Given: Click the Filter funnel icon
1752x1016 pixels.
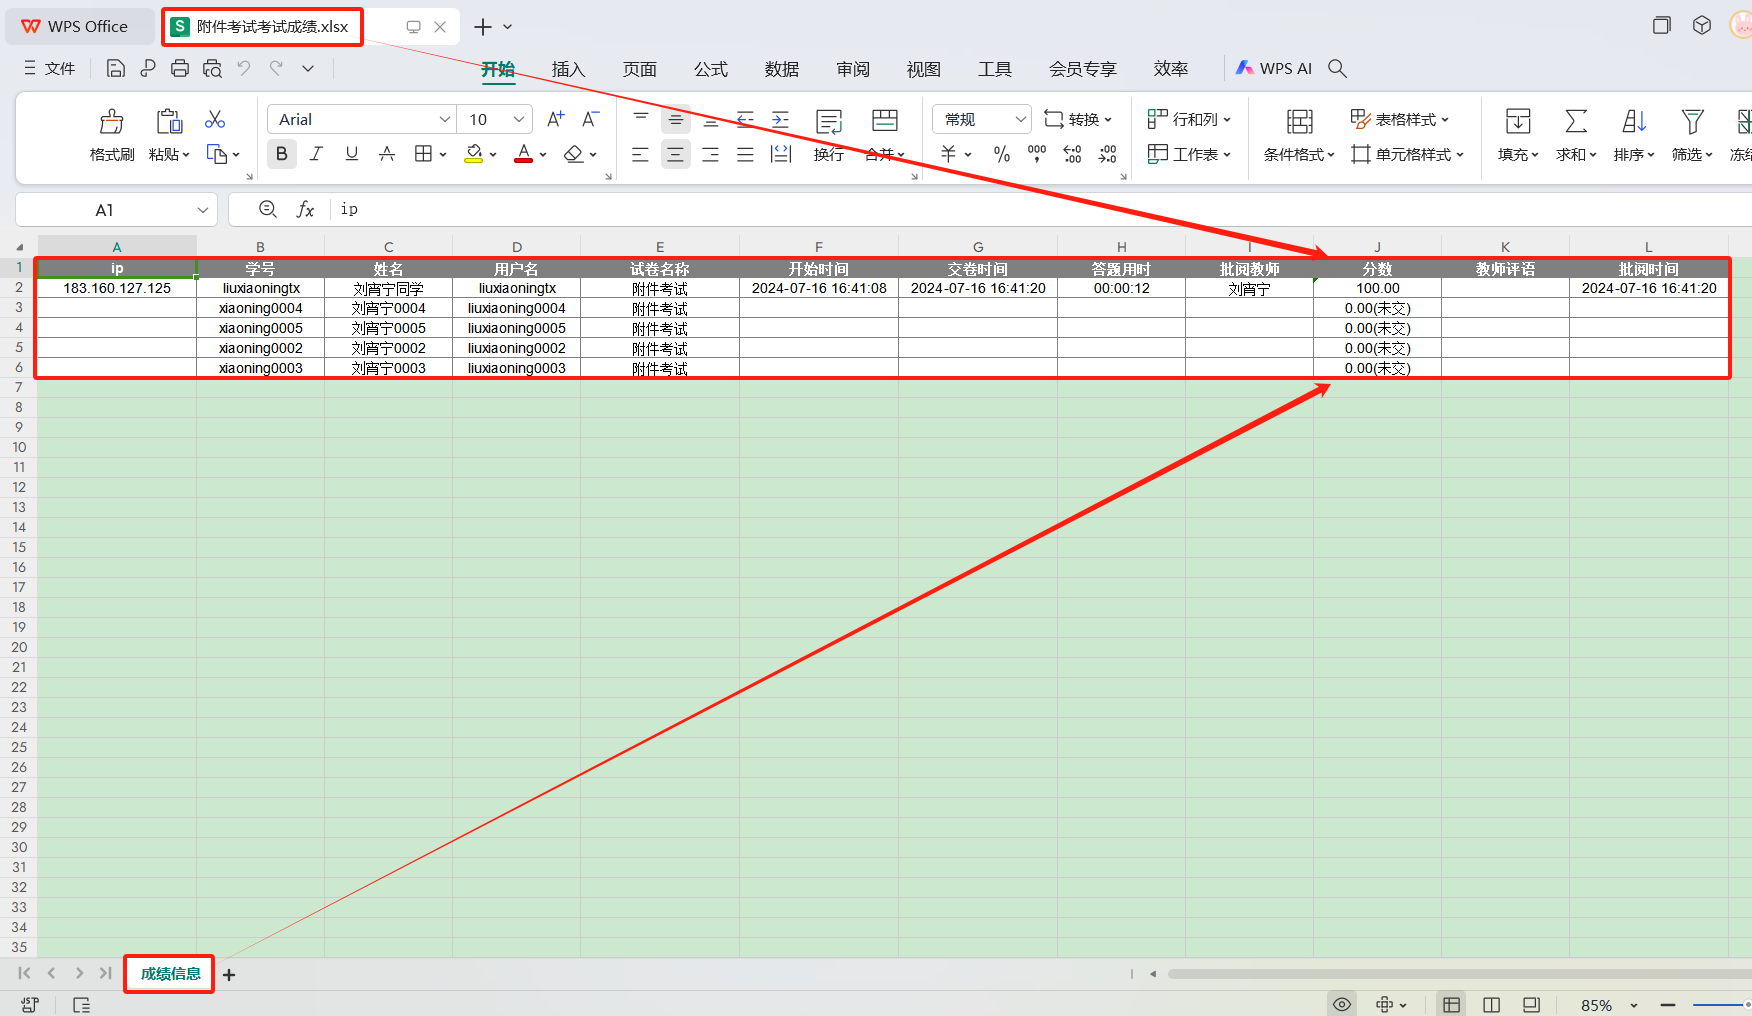Looking at the screenshot, I should point(1691,122).
